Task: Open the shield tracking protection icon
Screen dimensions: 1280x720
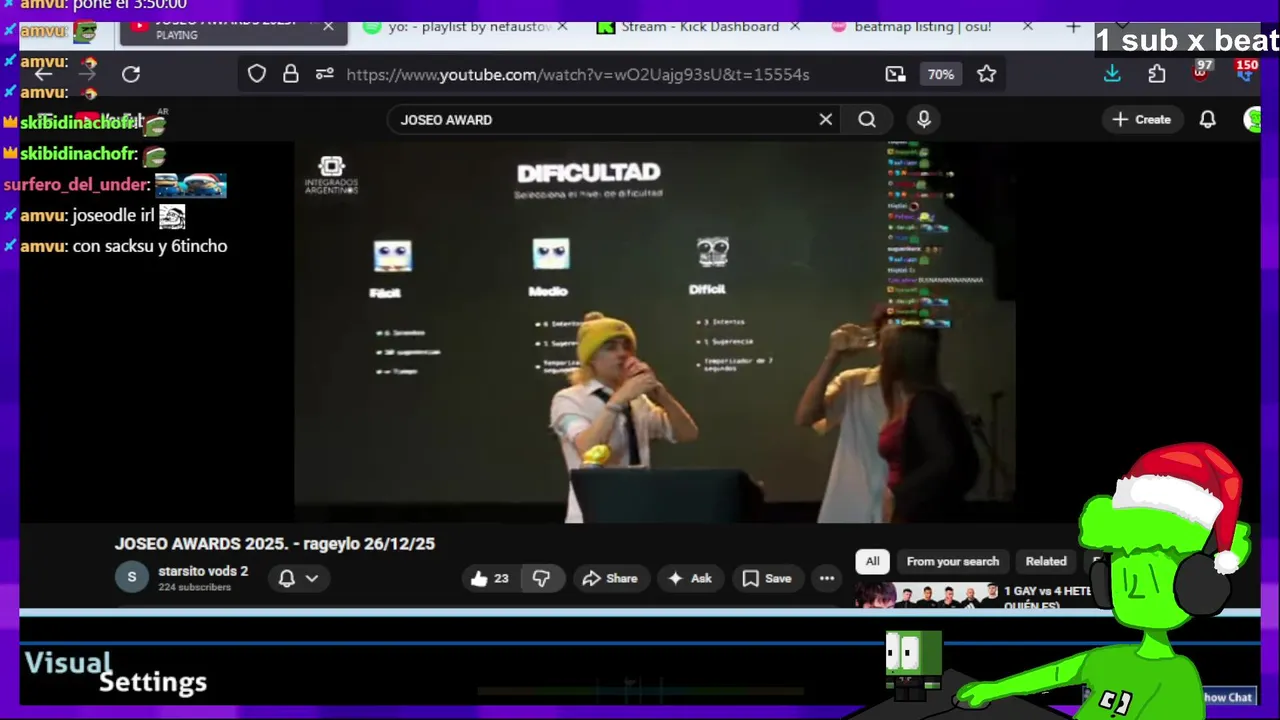Action: pos(257,74)
